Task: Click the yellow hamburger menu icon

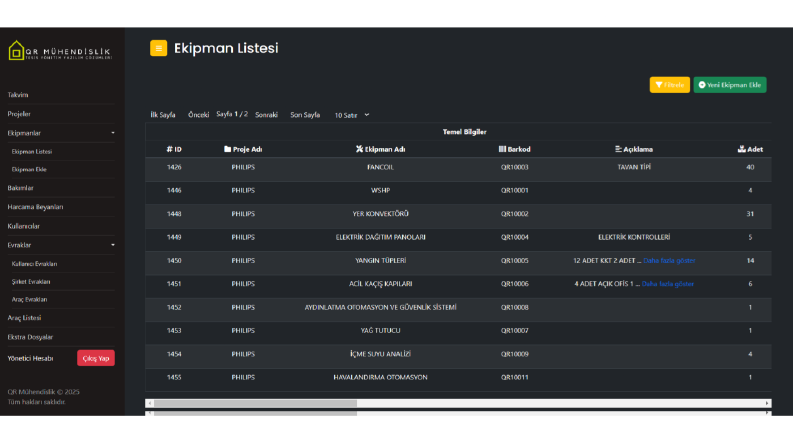Action: tap(158, 48)
